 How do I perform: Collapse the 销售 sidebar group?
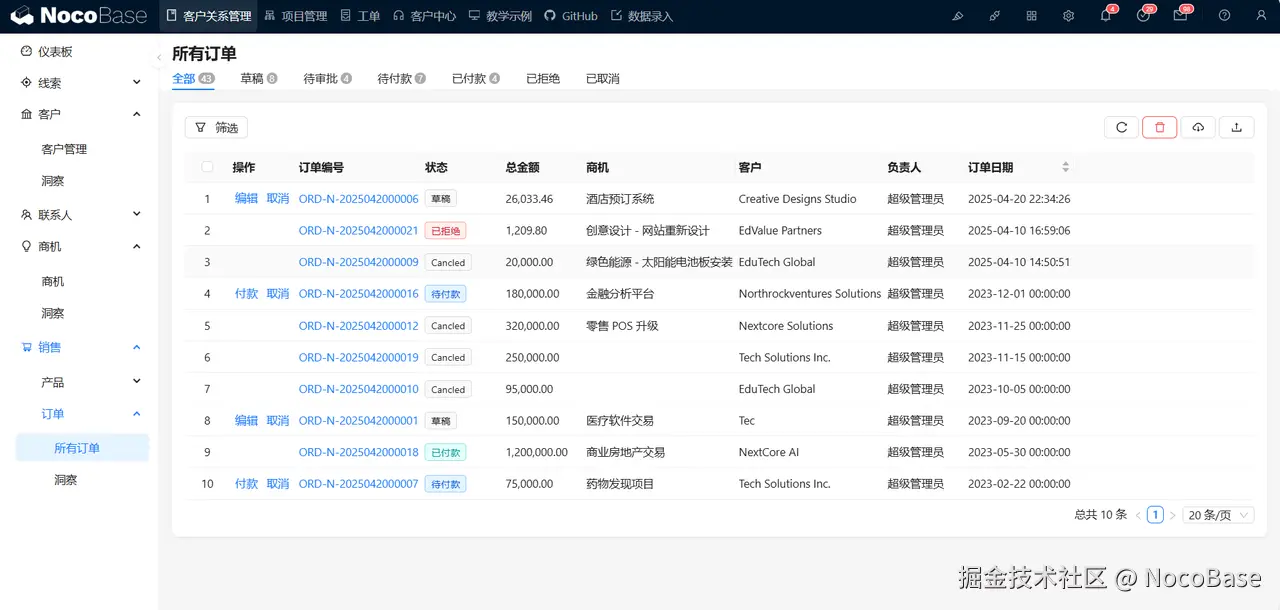click(137, 347)
